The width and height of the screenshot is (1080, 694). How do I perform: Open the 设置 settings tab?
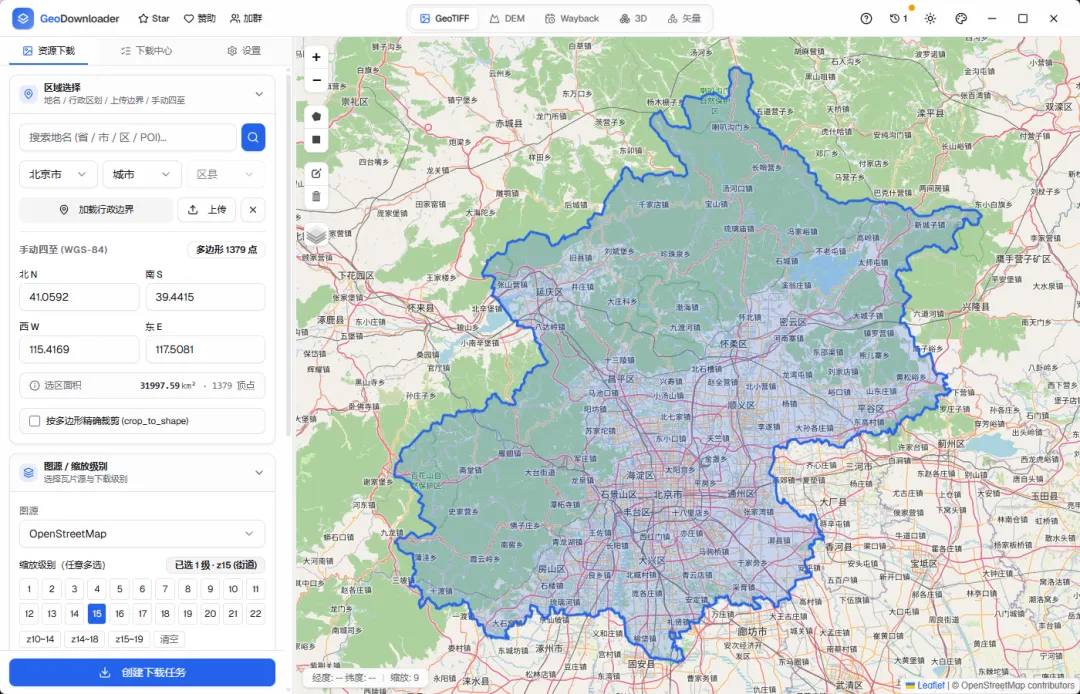pyautogui.click(x=244, y=50)
